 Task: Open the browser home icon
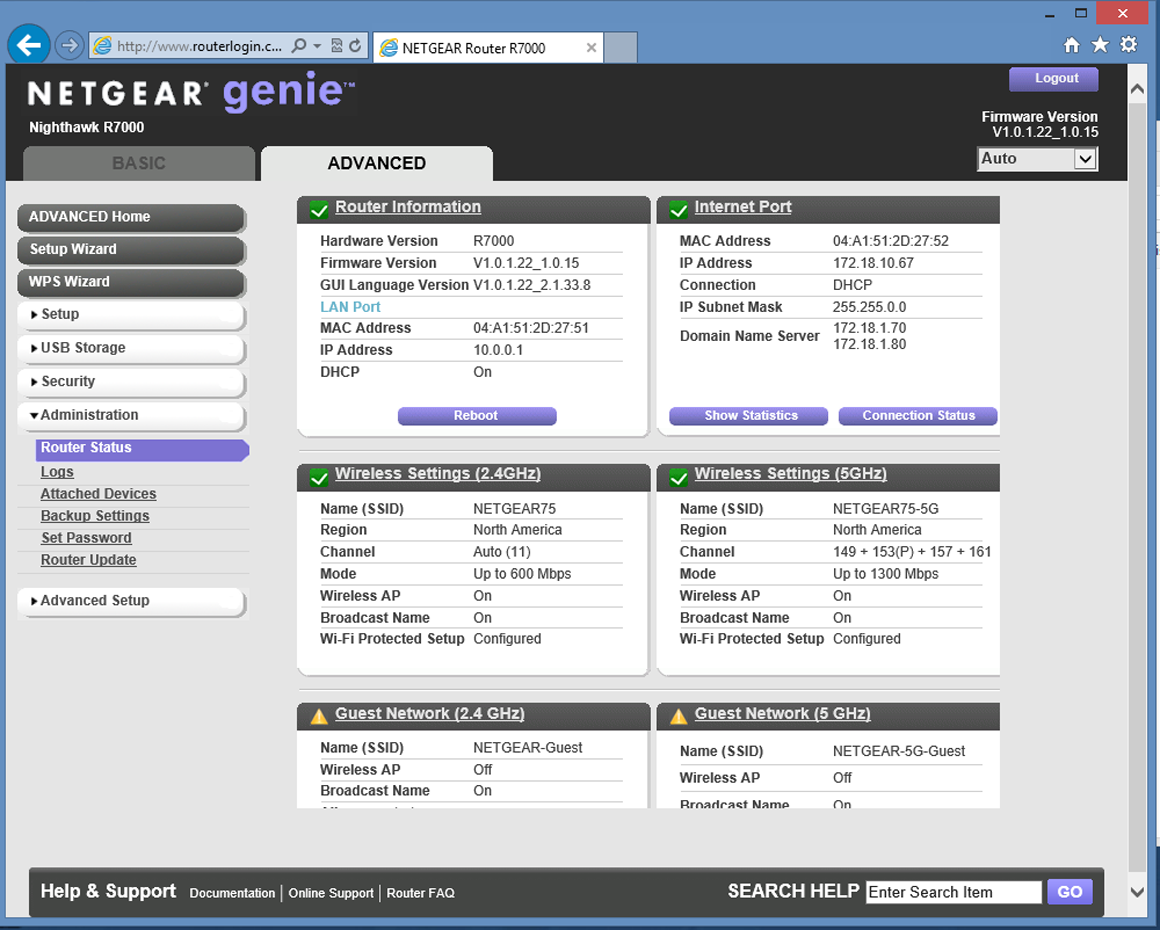coord(1071,45)
